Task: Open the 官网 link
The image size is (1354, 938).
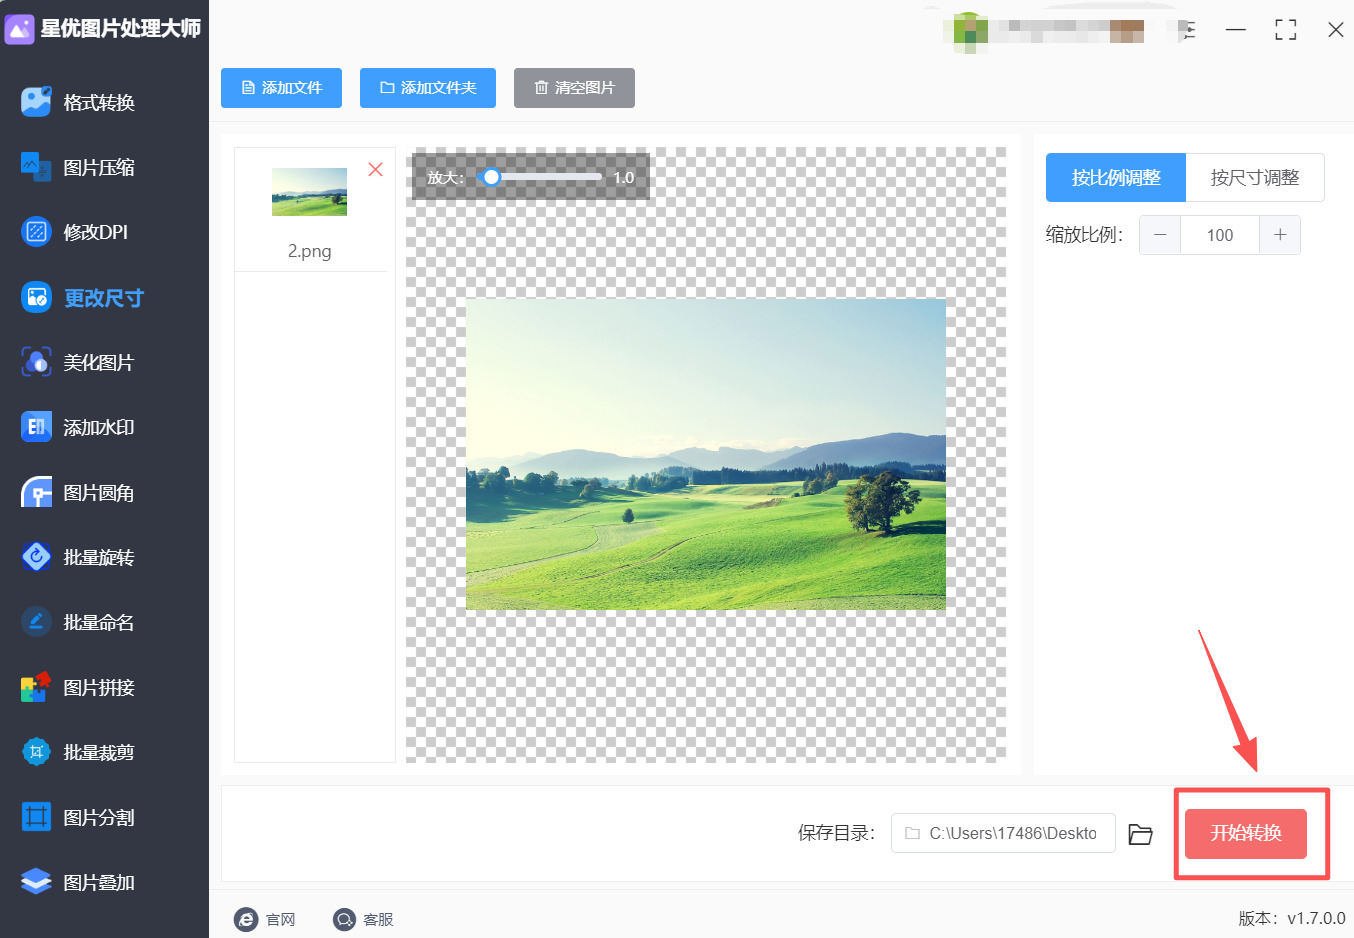Action: (x=280, y=920)
